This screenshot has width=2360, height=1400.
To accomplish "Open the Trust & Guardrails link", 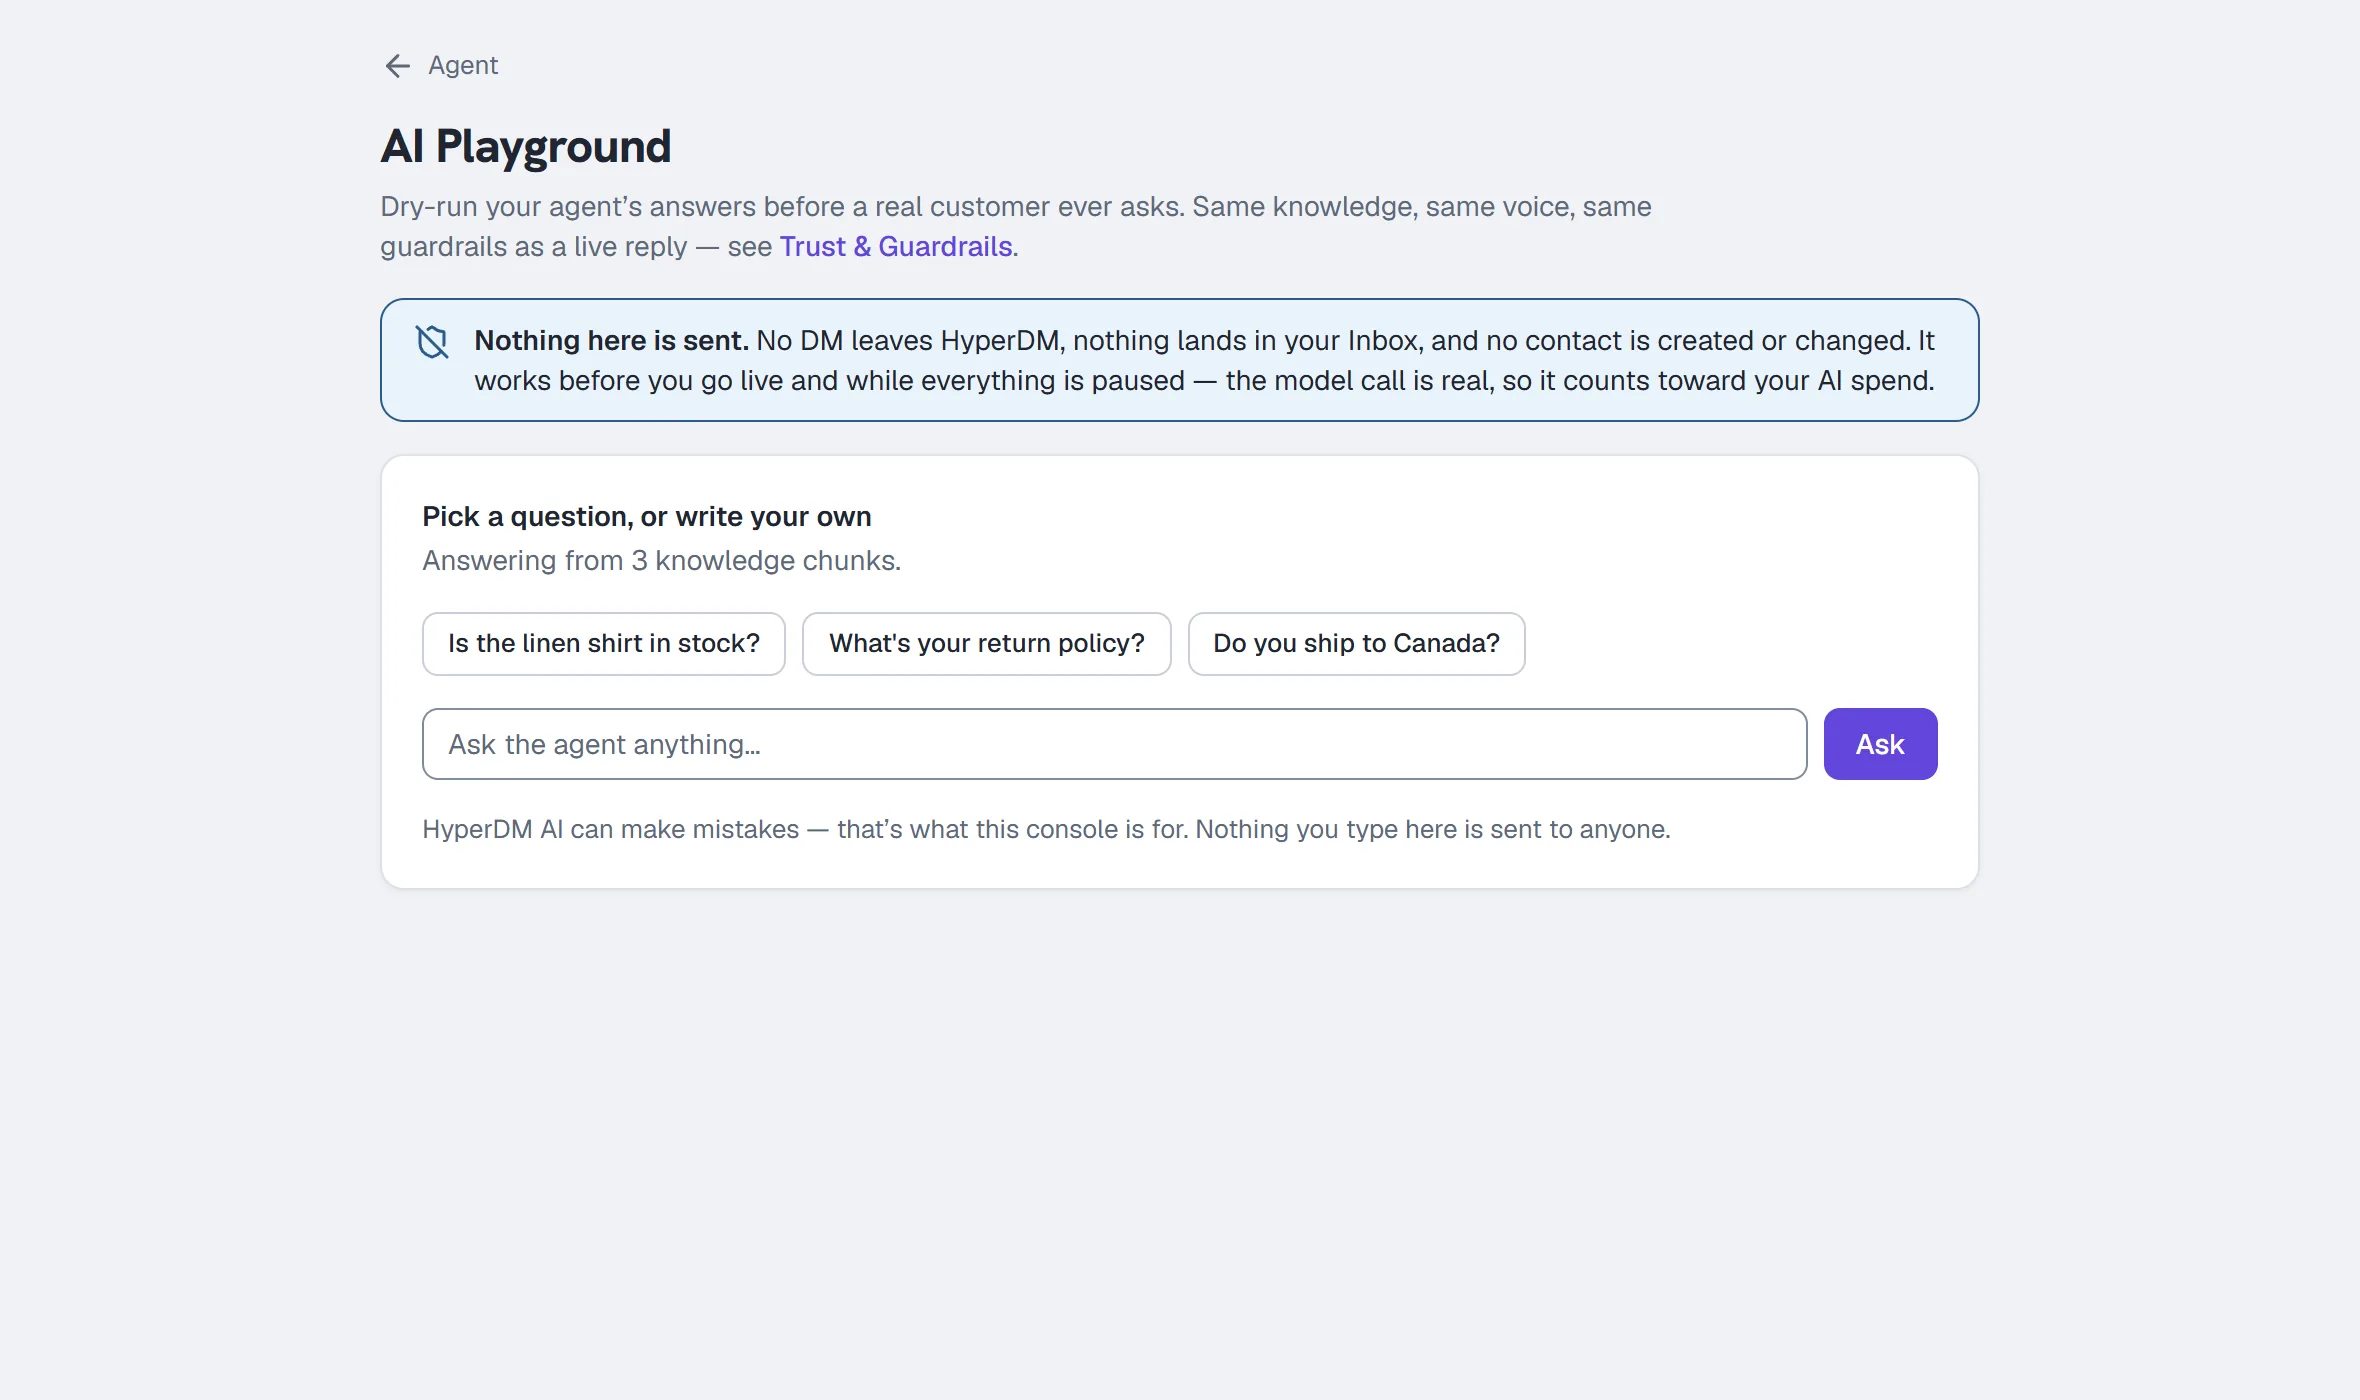I will point(896,246).
